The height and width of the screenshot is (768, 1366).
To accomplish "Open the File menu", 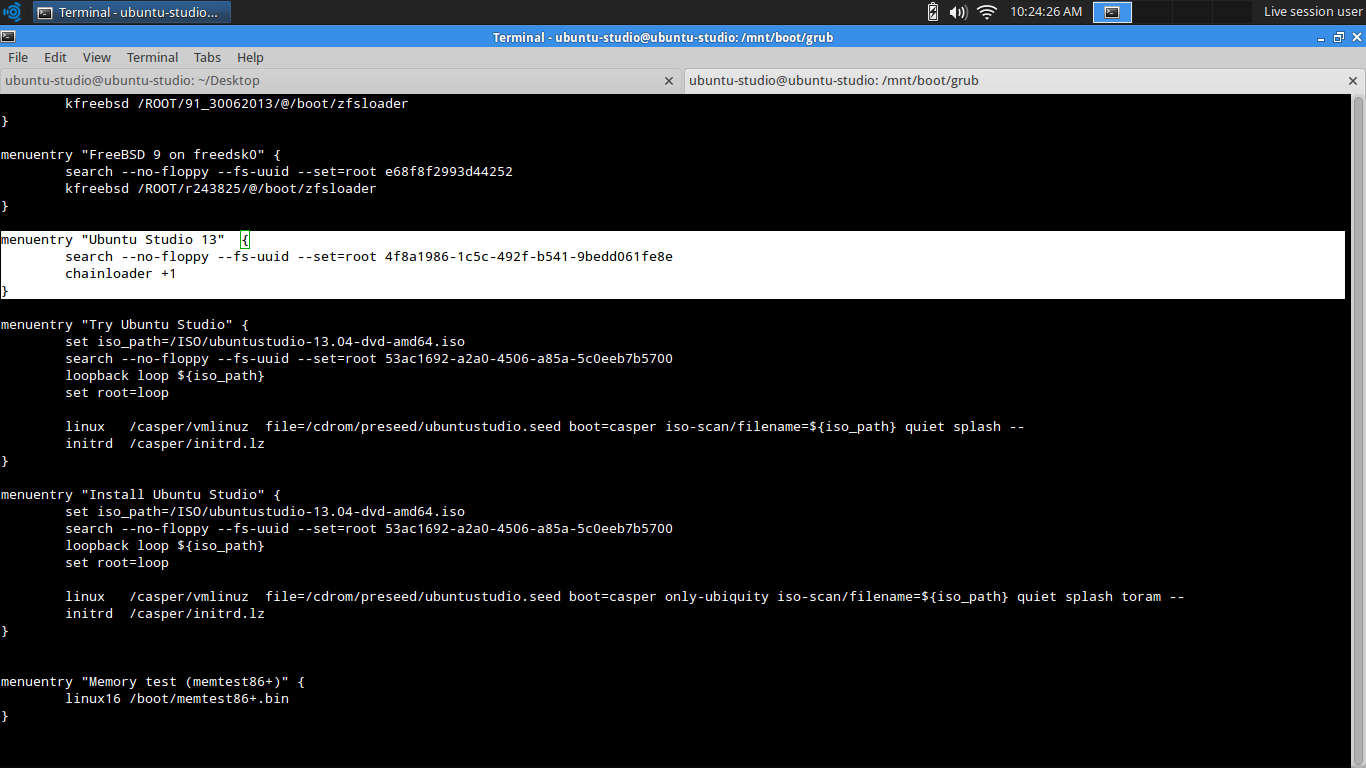I will pos(18,57).
